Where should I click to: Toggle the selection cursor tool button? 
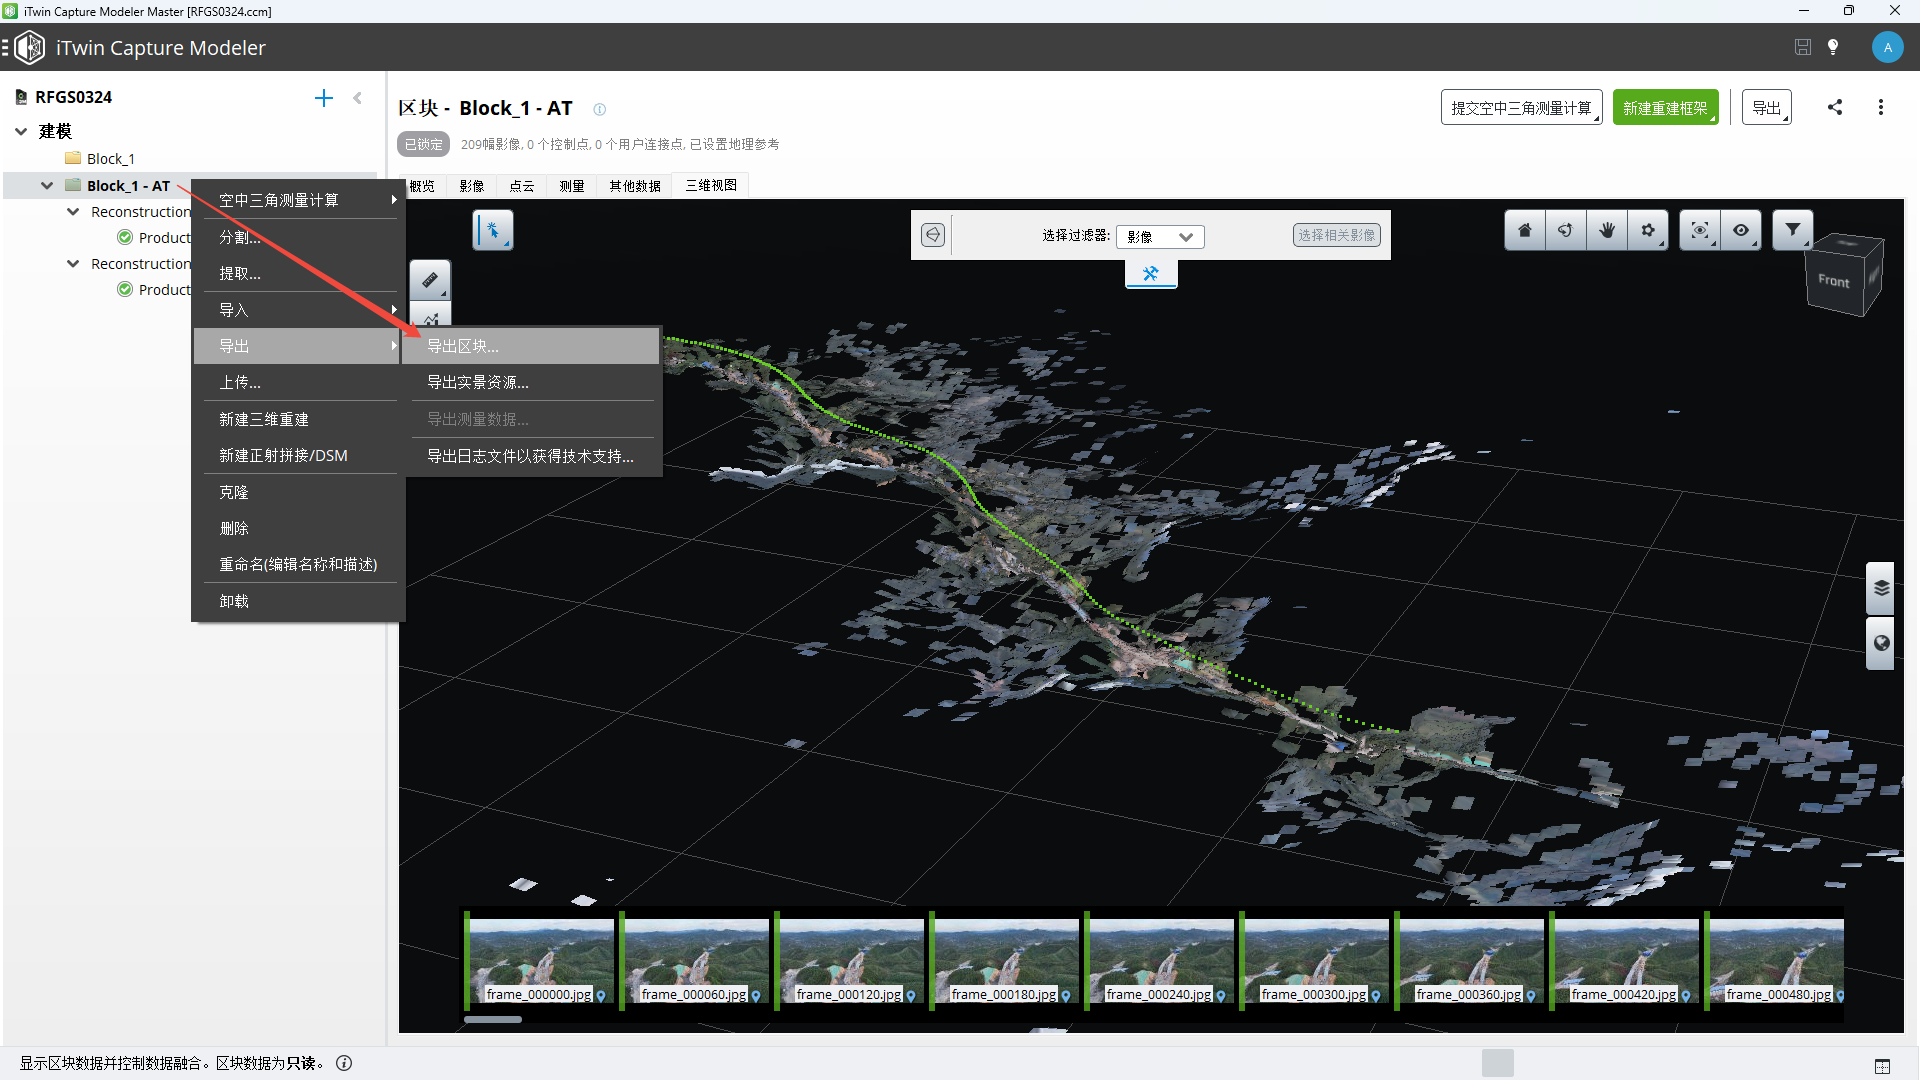pos(492,231)
